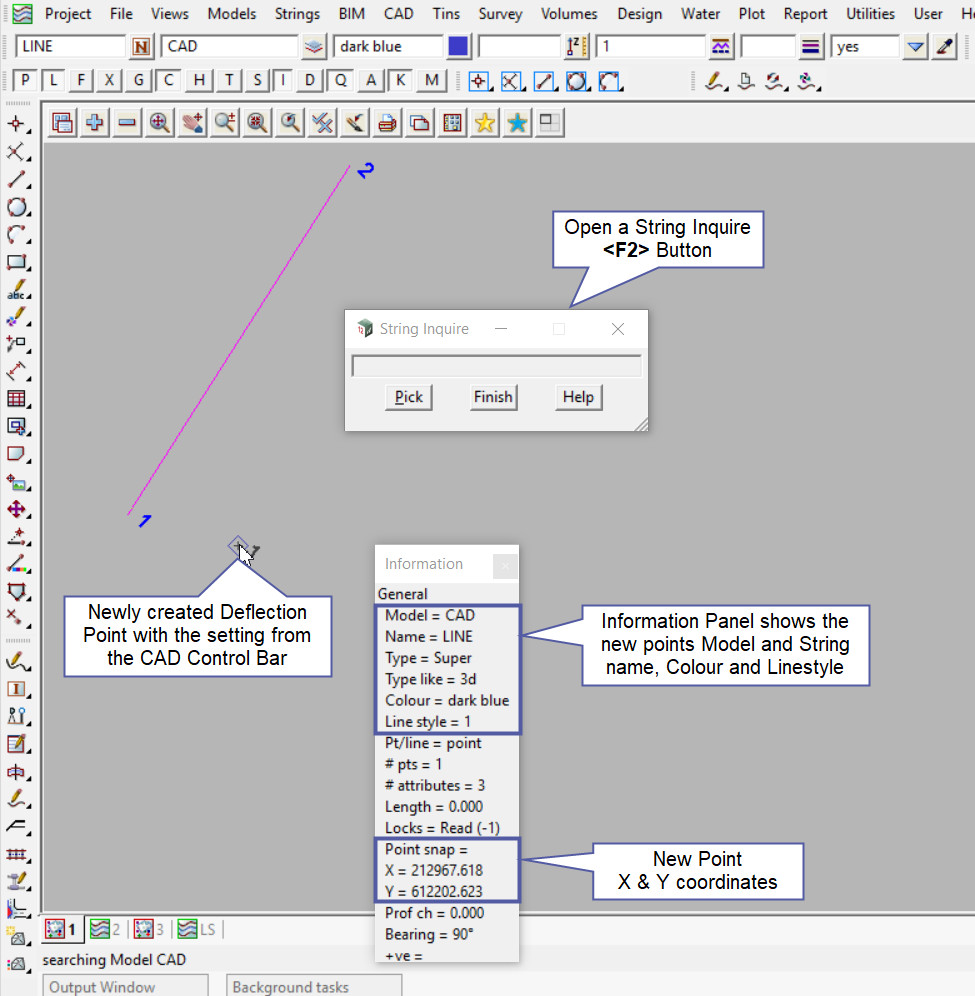The height and width of the screenshot is (996, 975).
Task: Open the eyedropper same-as picker
Action: tap(944, 47)
